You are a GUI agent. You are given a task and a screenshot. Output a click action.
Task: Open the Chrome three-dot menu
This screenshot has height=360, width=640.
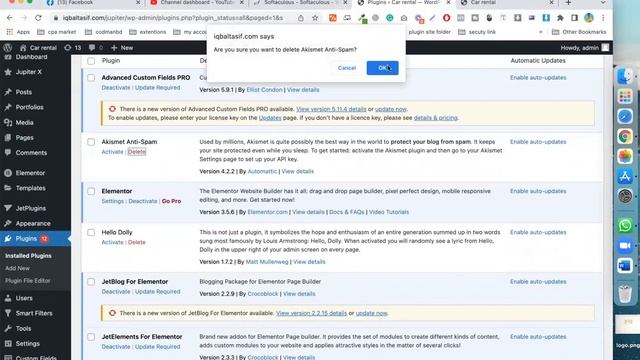pos(603,18)
